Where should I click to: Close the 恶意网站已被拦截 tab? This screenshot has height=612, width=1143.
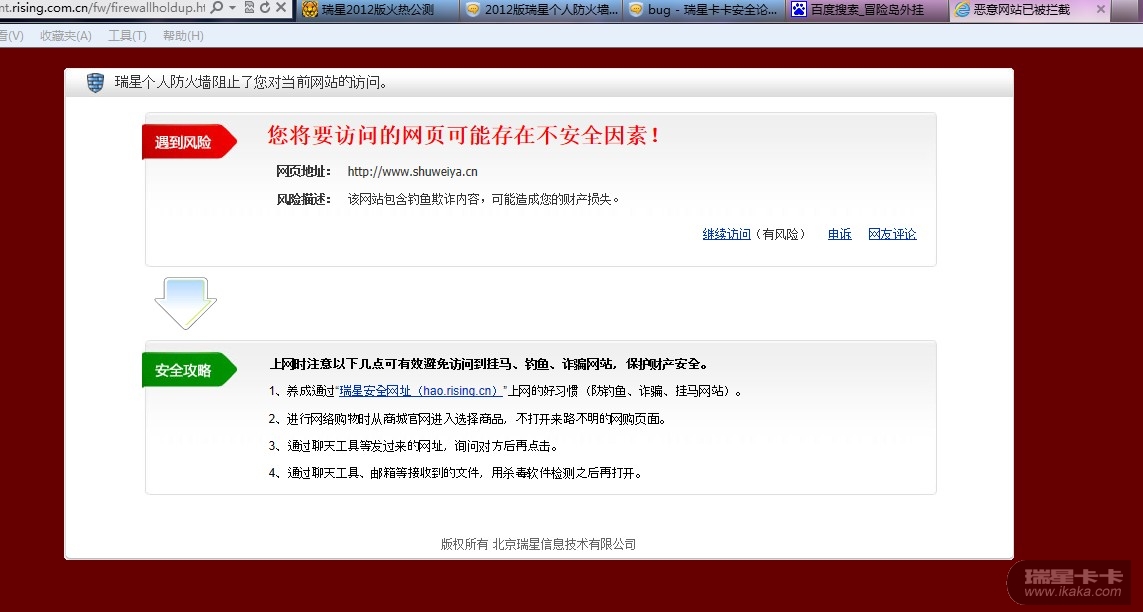pyautogui.click(x=1101, y=9)
